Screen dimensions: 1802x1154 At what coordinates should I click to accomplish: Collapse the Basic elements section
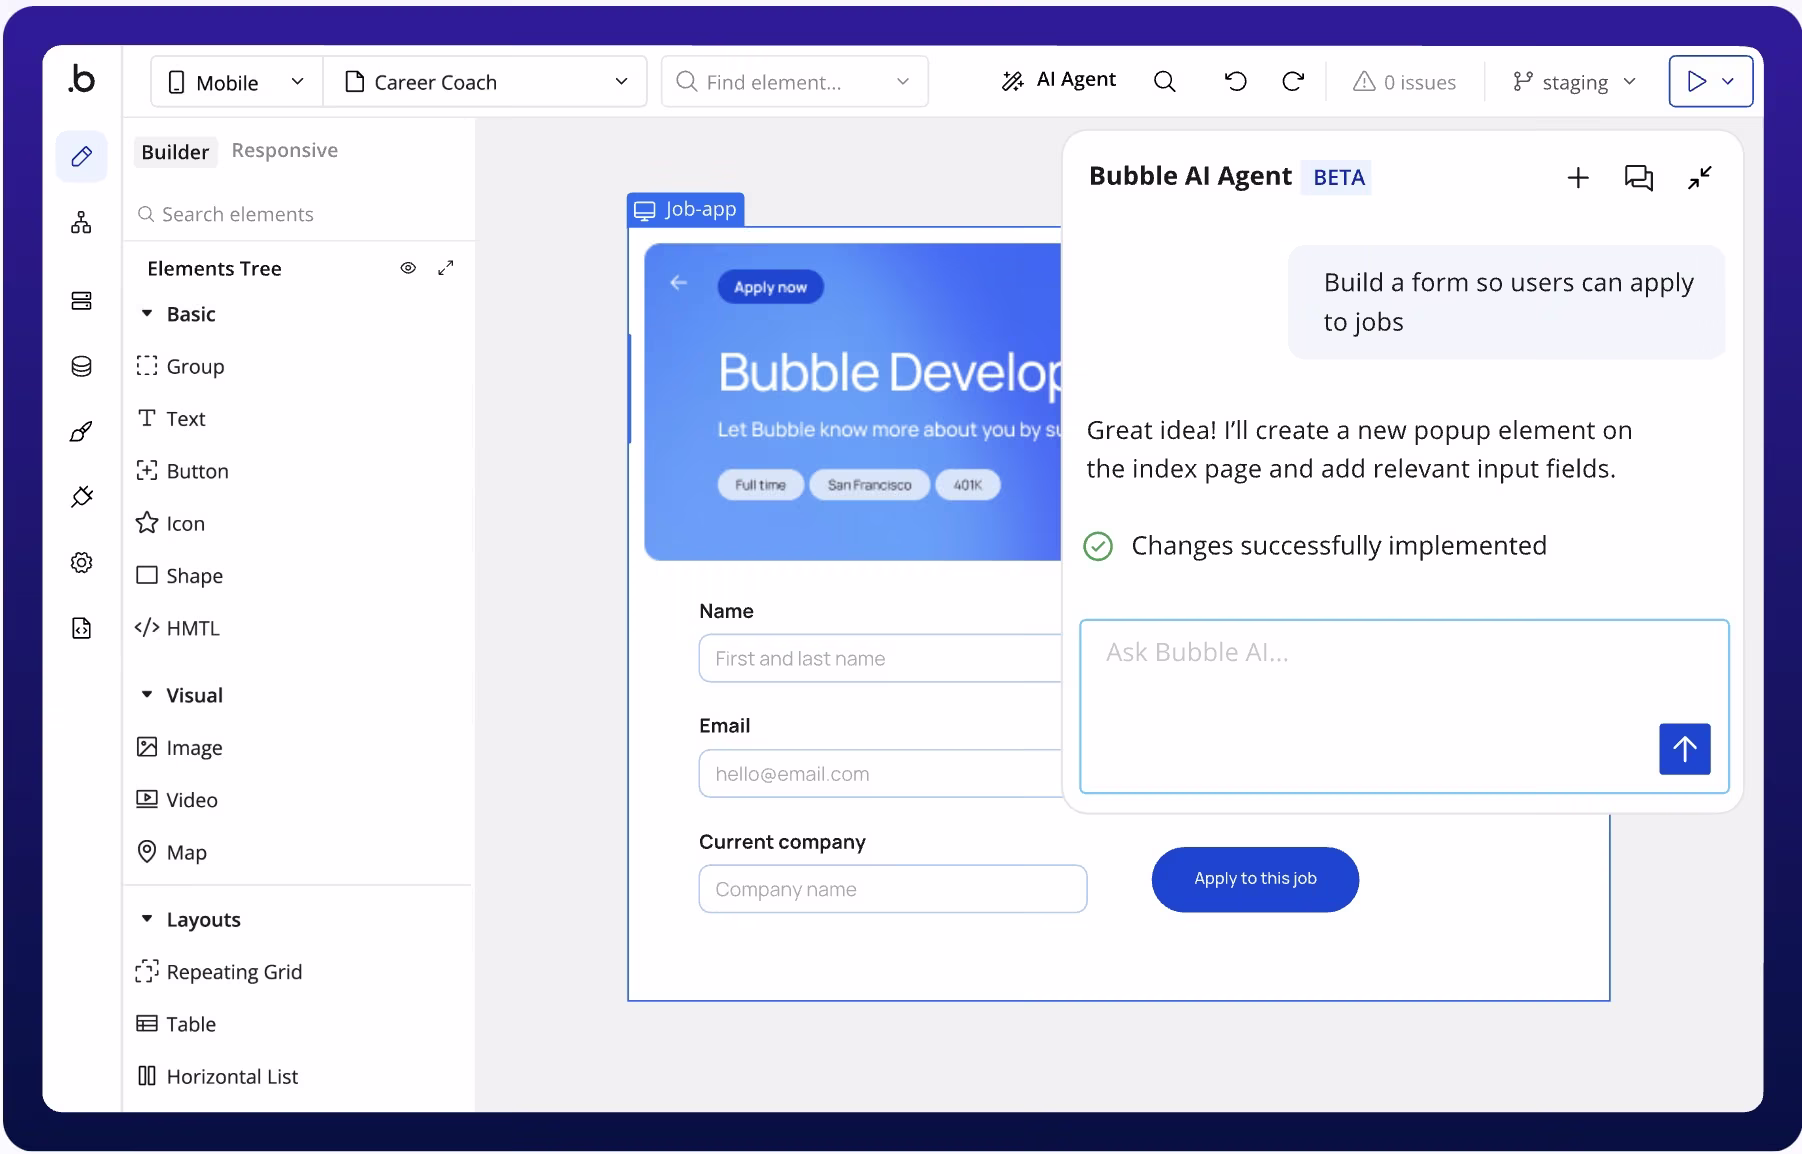(147, 314)
